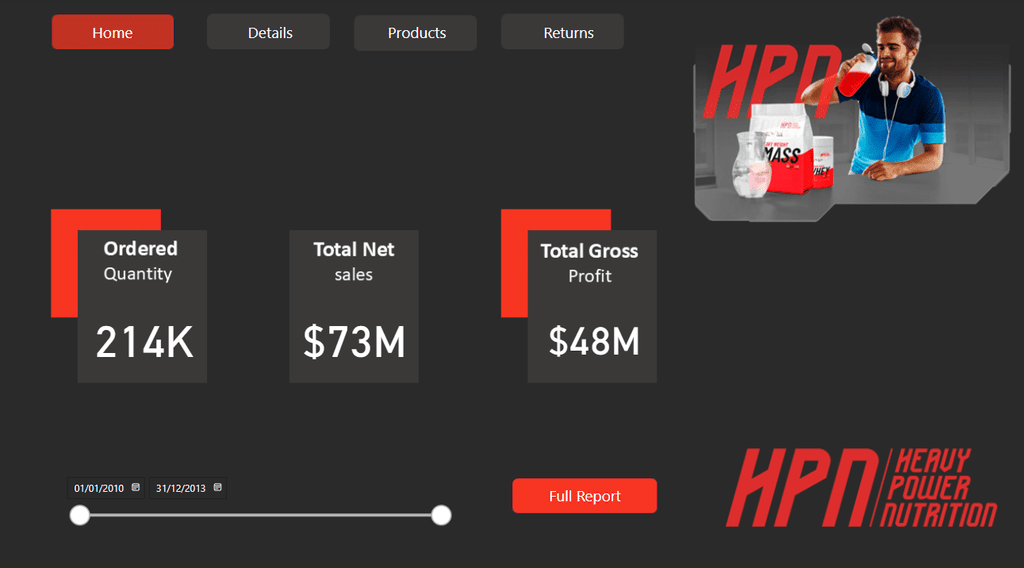The width and height of the screenshot is (1024, 568).
Task: Click the HPN product banner image
Action: coord(852,119)
